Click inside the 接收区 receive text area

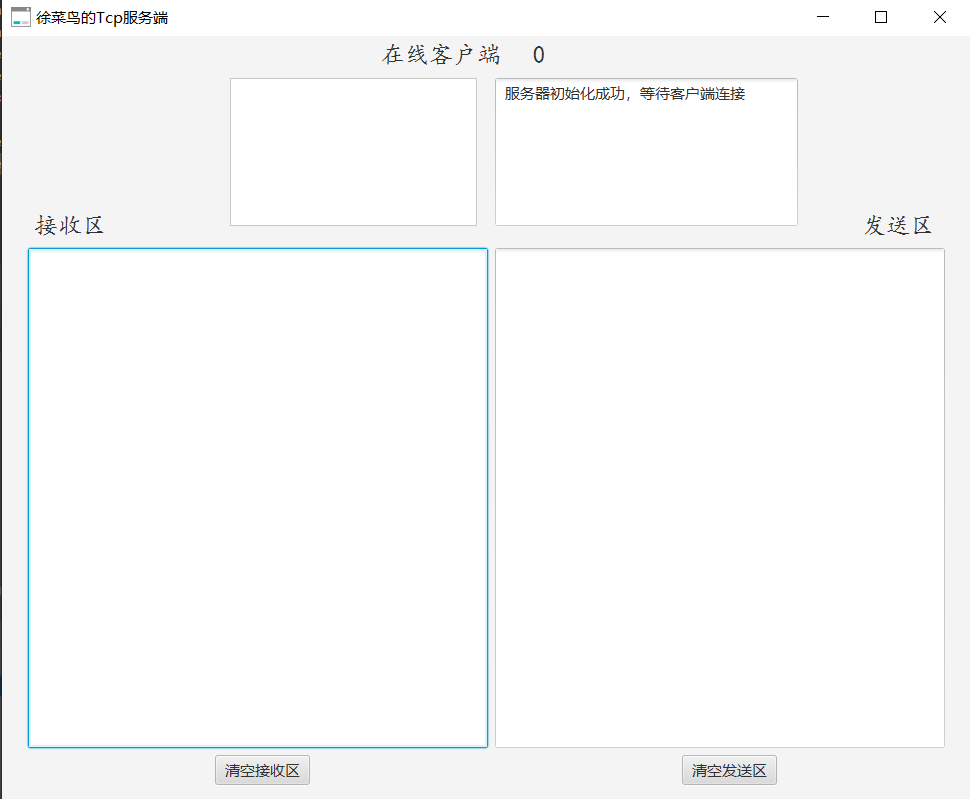tap(255, 500)
